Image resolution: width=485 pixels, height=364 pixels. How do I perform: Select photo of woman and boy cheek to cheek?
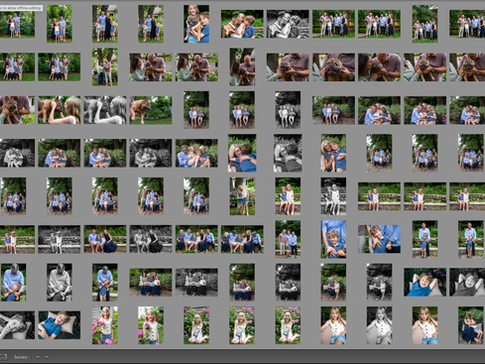point(333,153)
